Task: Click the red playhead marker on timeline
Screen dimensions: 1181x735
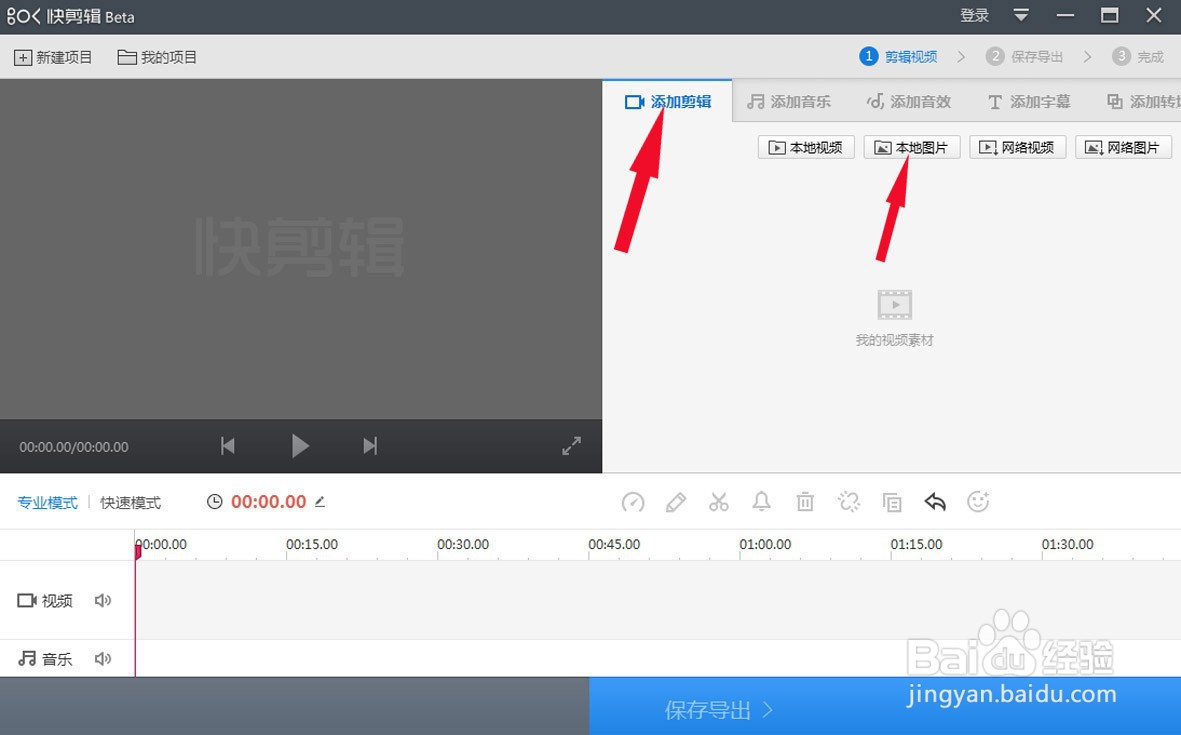Action: tap(138, 552)
